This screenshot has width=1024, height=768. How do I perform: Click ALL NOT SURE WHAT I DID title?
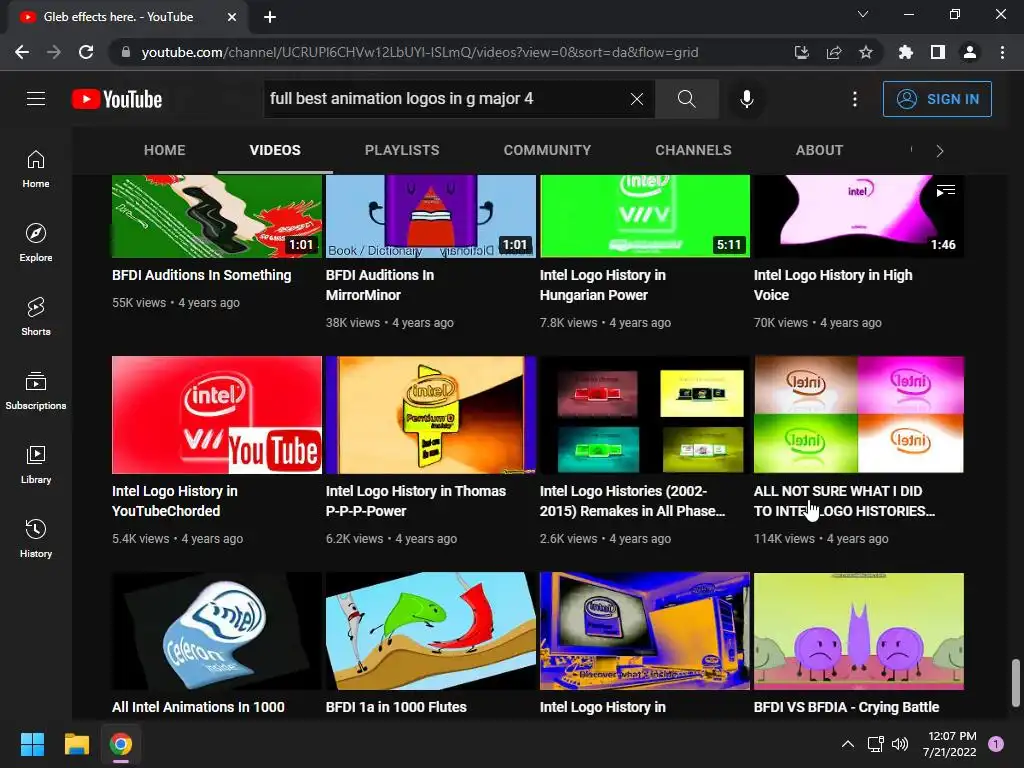pos(844,501)
